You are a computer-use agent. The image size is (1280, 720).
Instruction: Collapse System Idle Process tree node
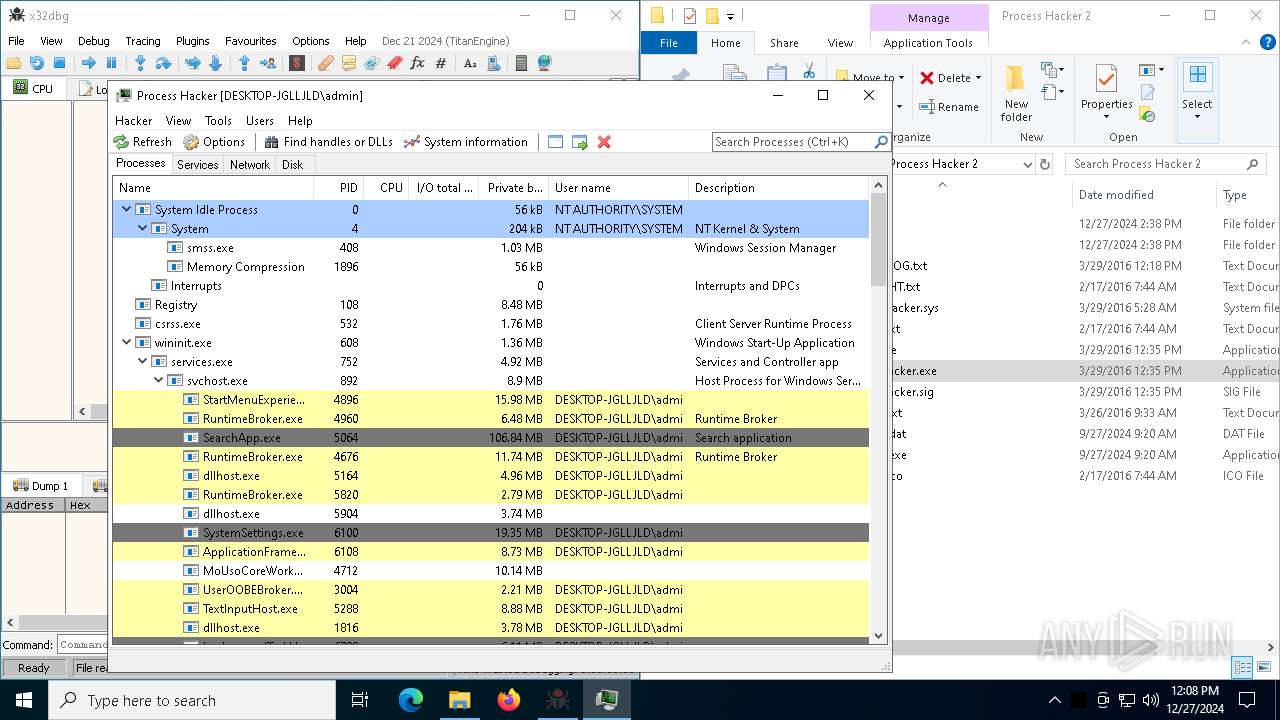point(126,210)
